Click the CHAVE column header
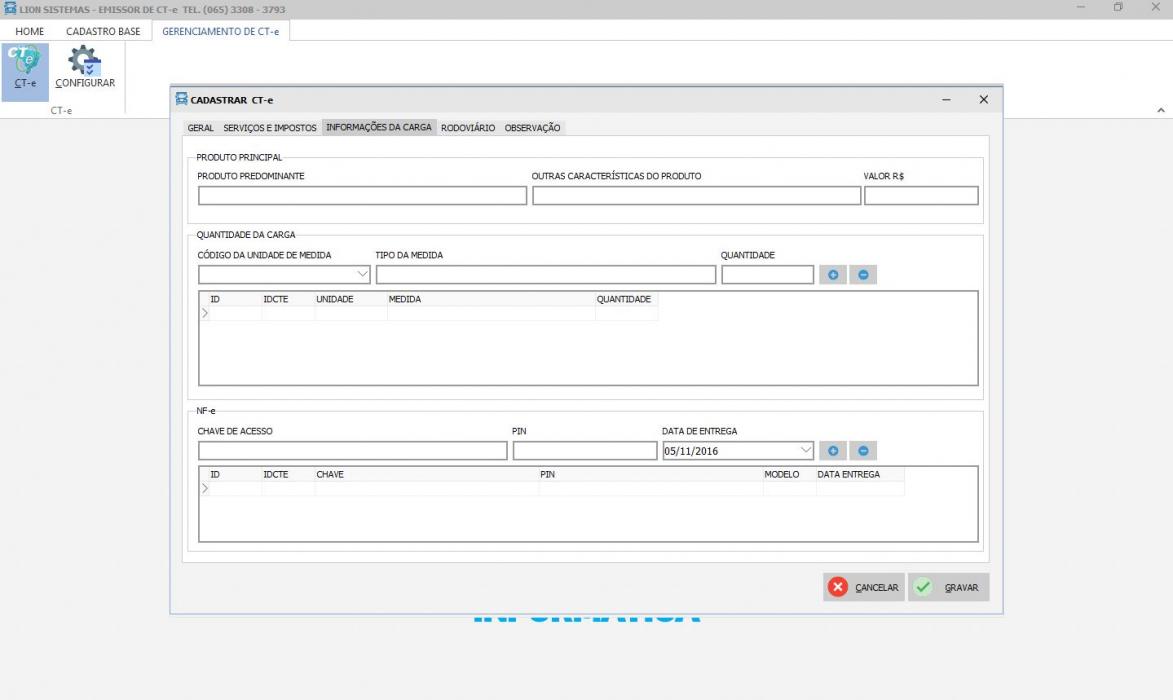The width and height of the screenshot is (1173, 700). pyautogui.click(x=330, y=474)
